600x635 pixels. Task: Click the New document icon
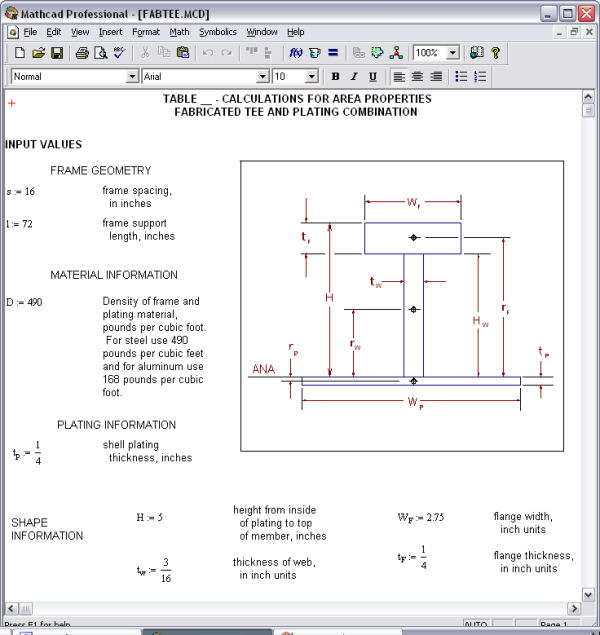coord(19,53)
